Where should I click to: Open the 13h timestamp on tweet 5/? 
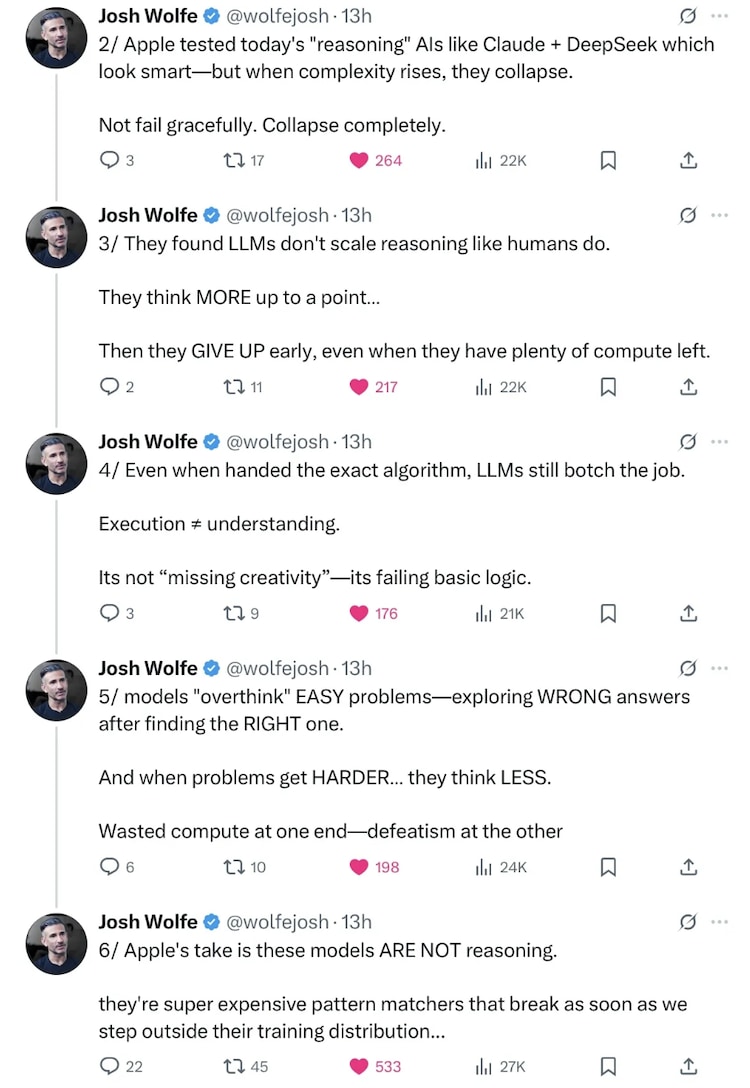[x=357, y=668]
